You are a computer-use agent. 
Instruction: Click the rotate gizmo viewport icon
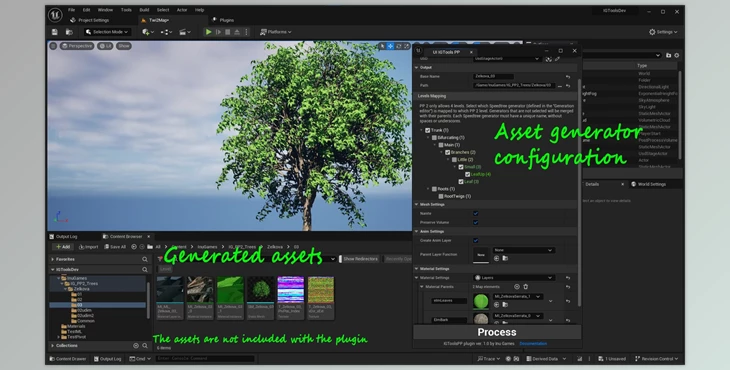399,46
